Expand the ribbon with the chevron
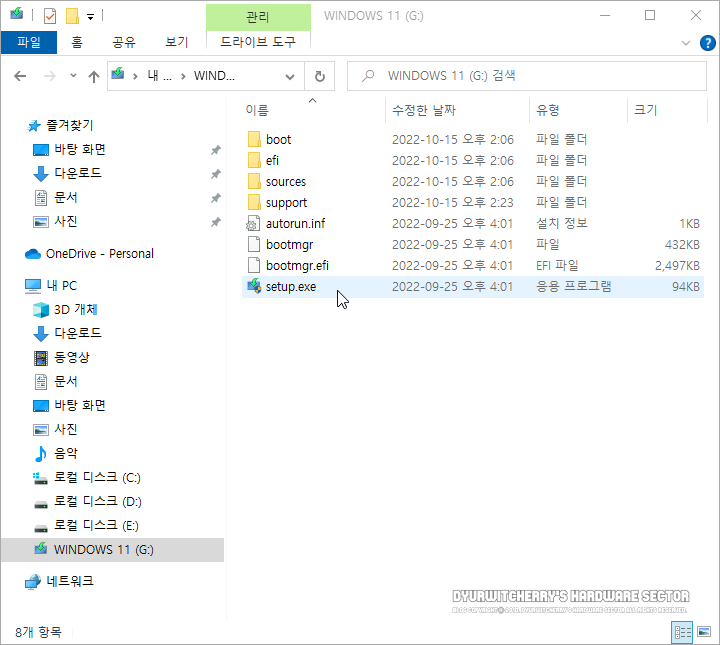 coord(686,43)
